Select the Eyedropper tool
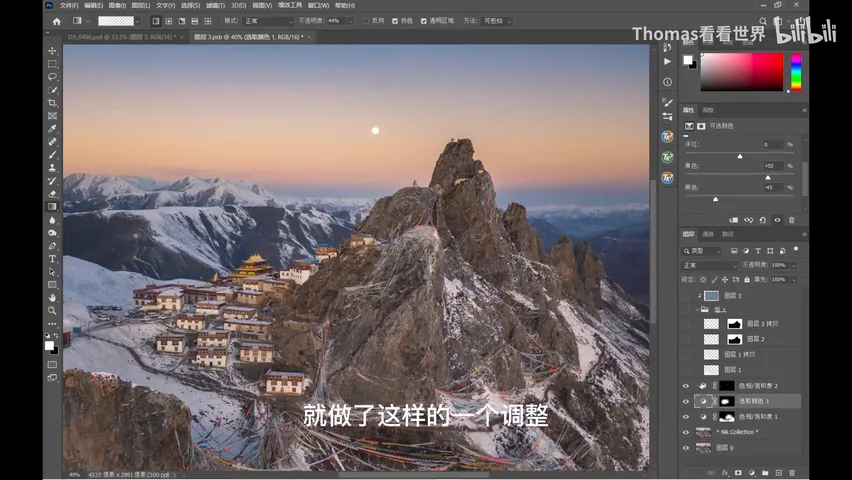Screen dimensions: 852x480 click(52, 129)
